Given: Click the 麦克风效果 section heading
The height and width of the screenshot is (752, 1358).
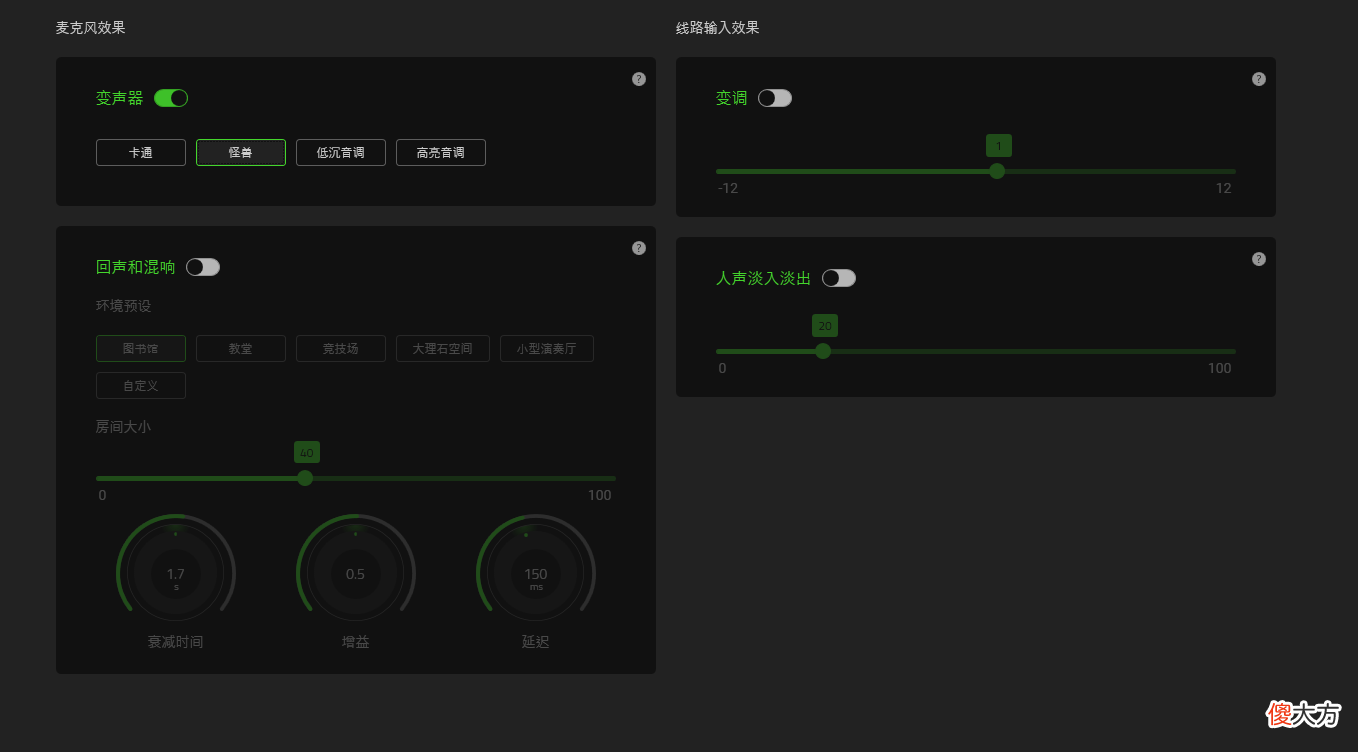Looking at the screenshot, I should (91, 28).
